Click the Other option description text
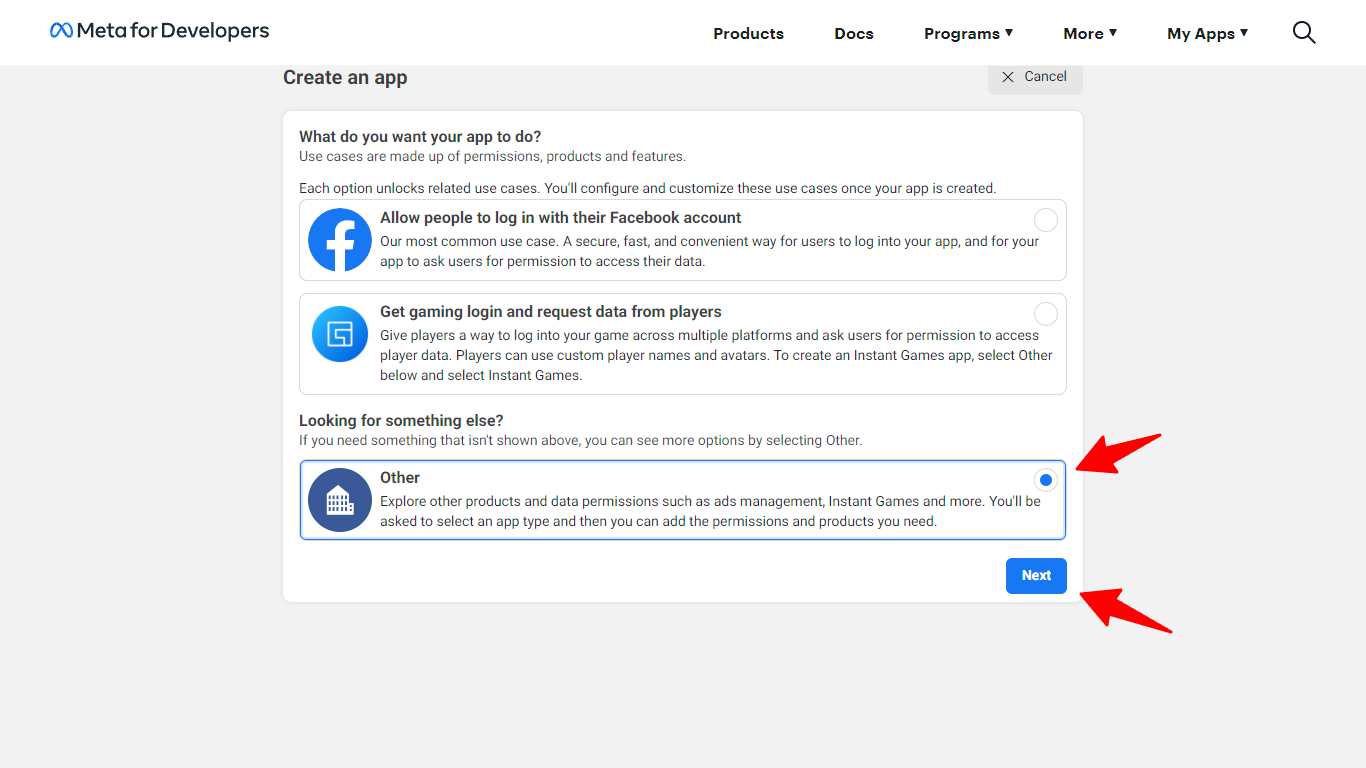 [700, 511]
